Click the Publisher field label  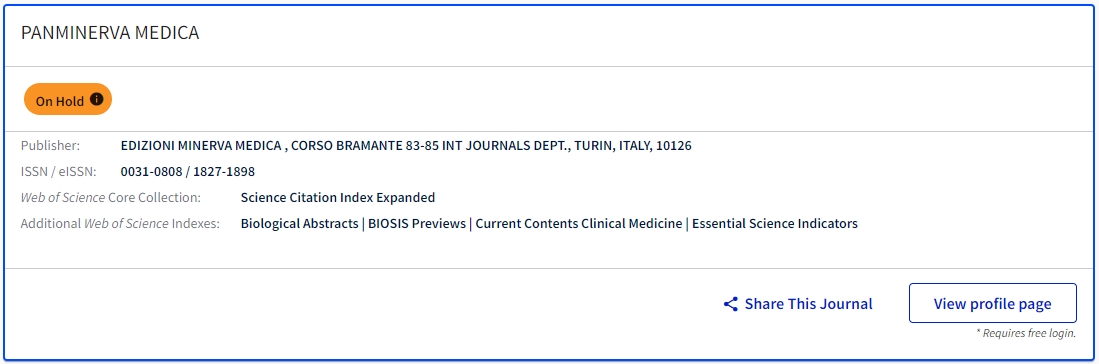(x=50, y=146)
